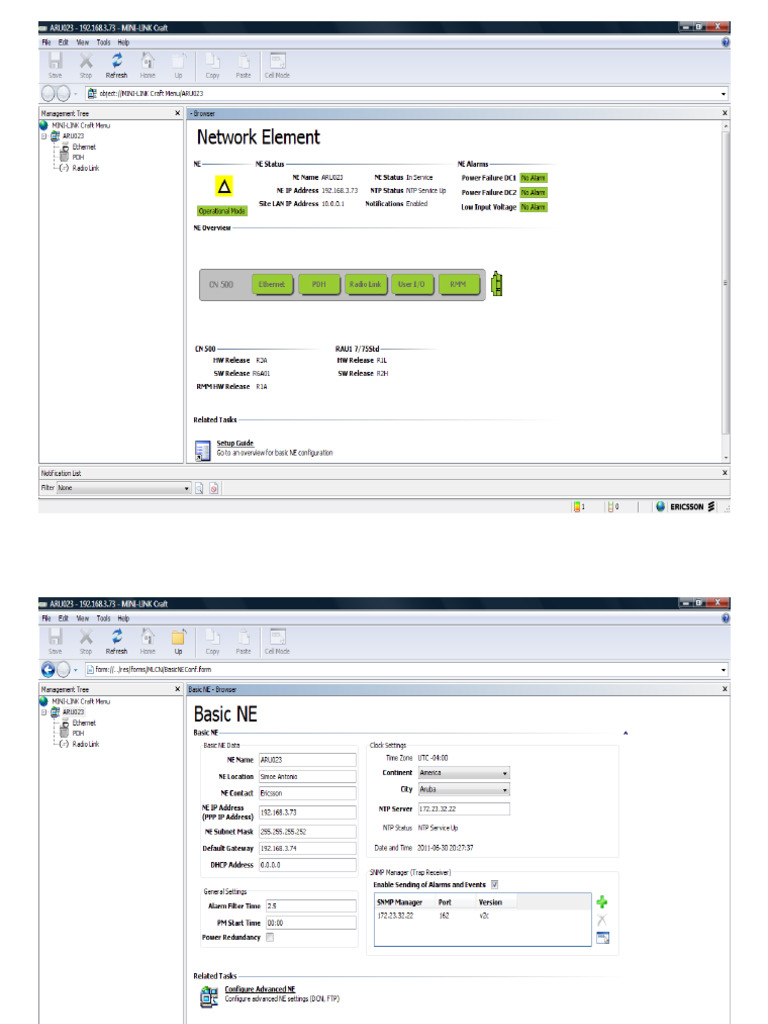Click Cell Mode icon in Network Element window
Image resolution: width=768 pixels, height=1024 pixels.
pos(278,61)
